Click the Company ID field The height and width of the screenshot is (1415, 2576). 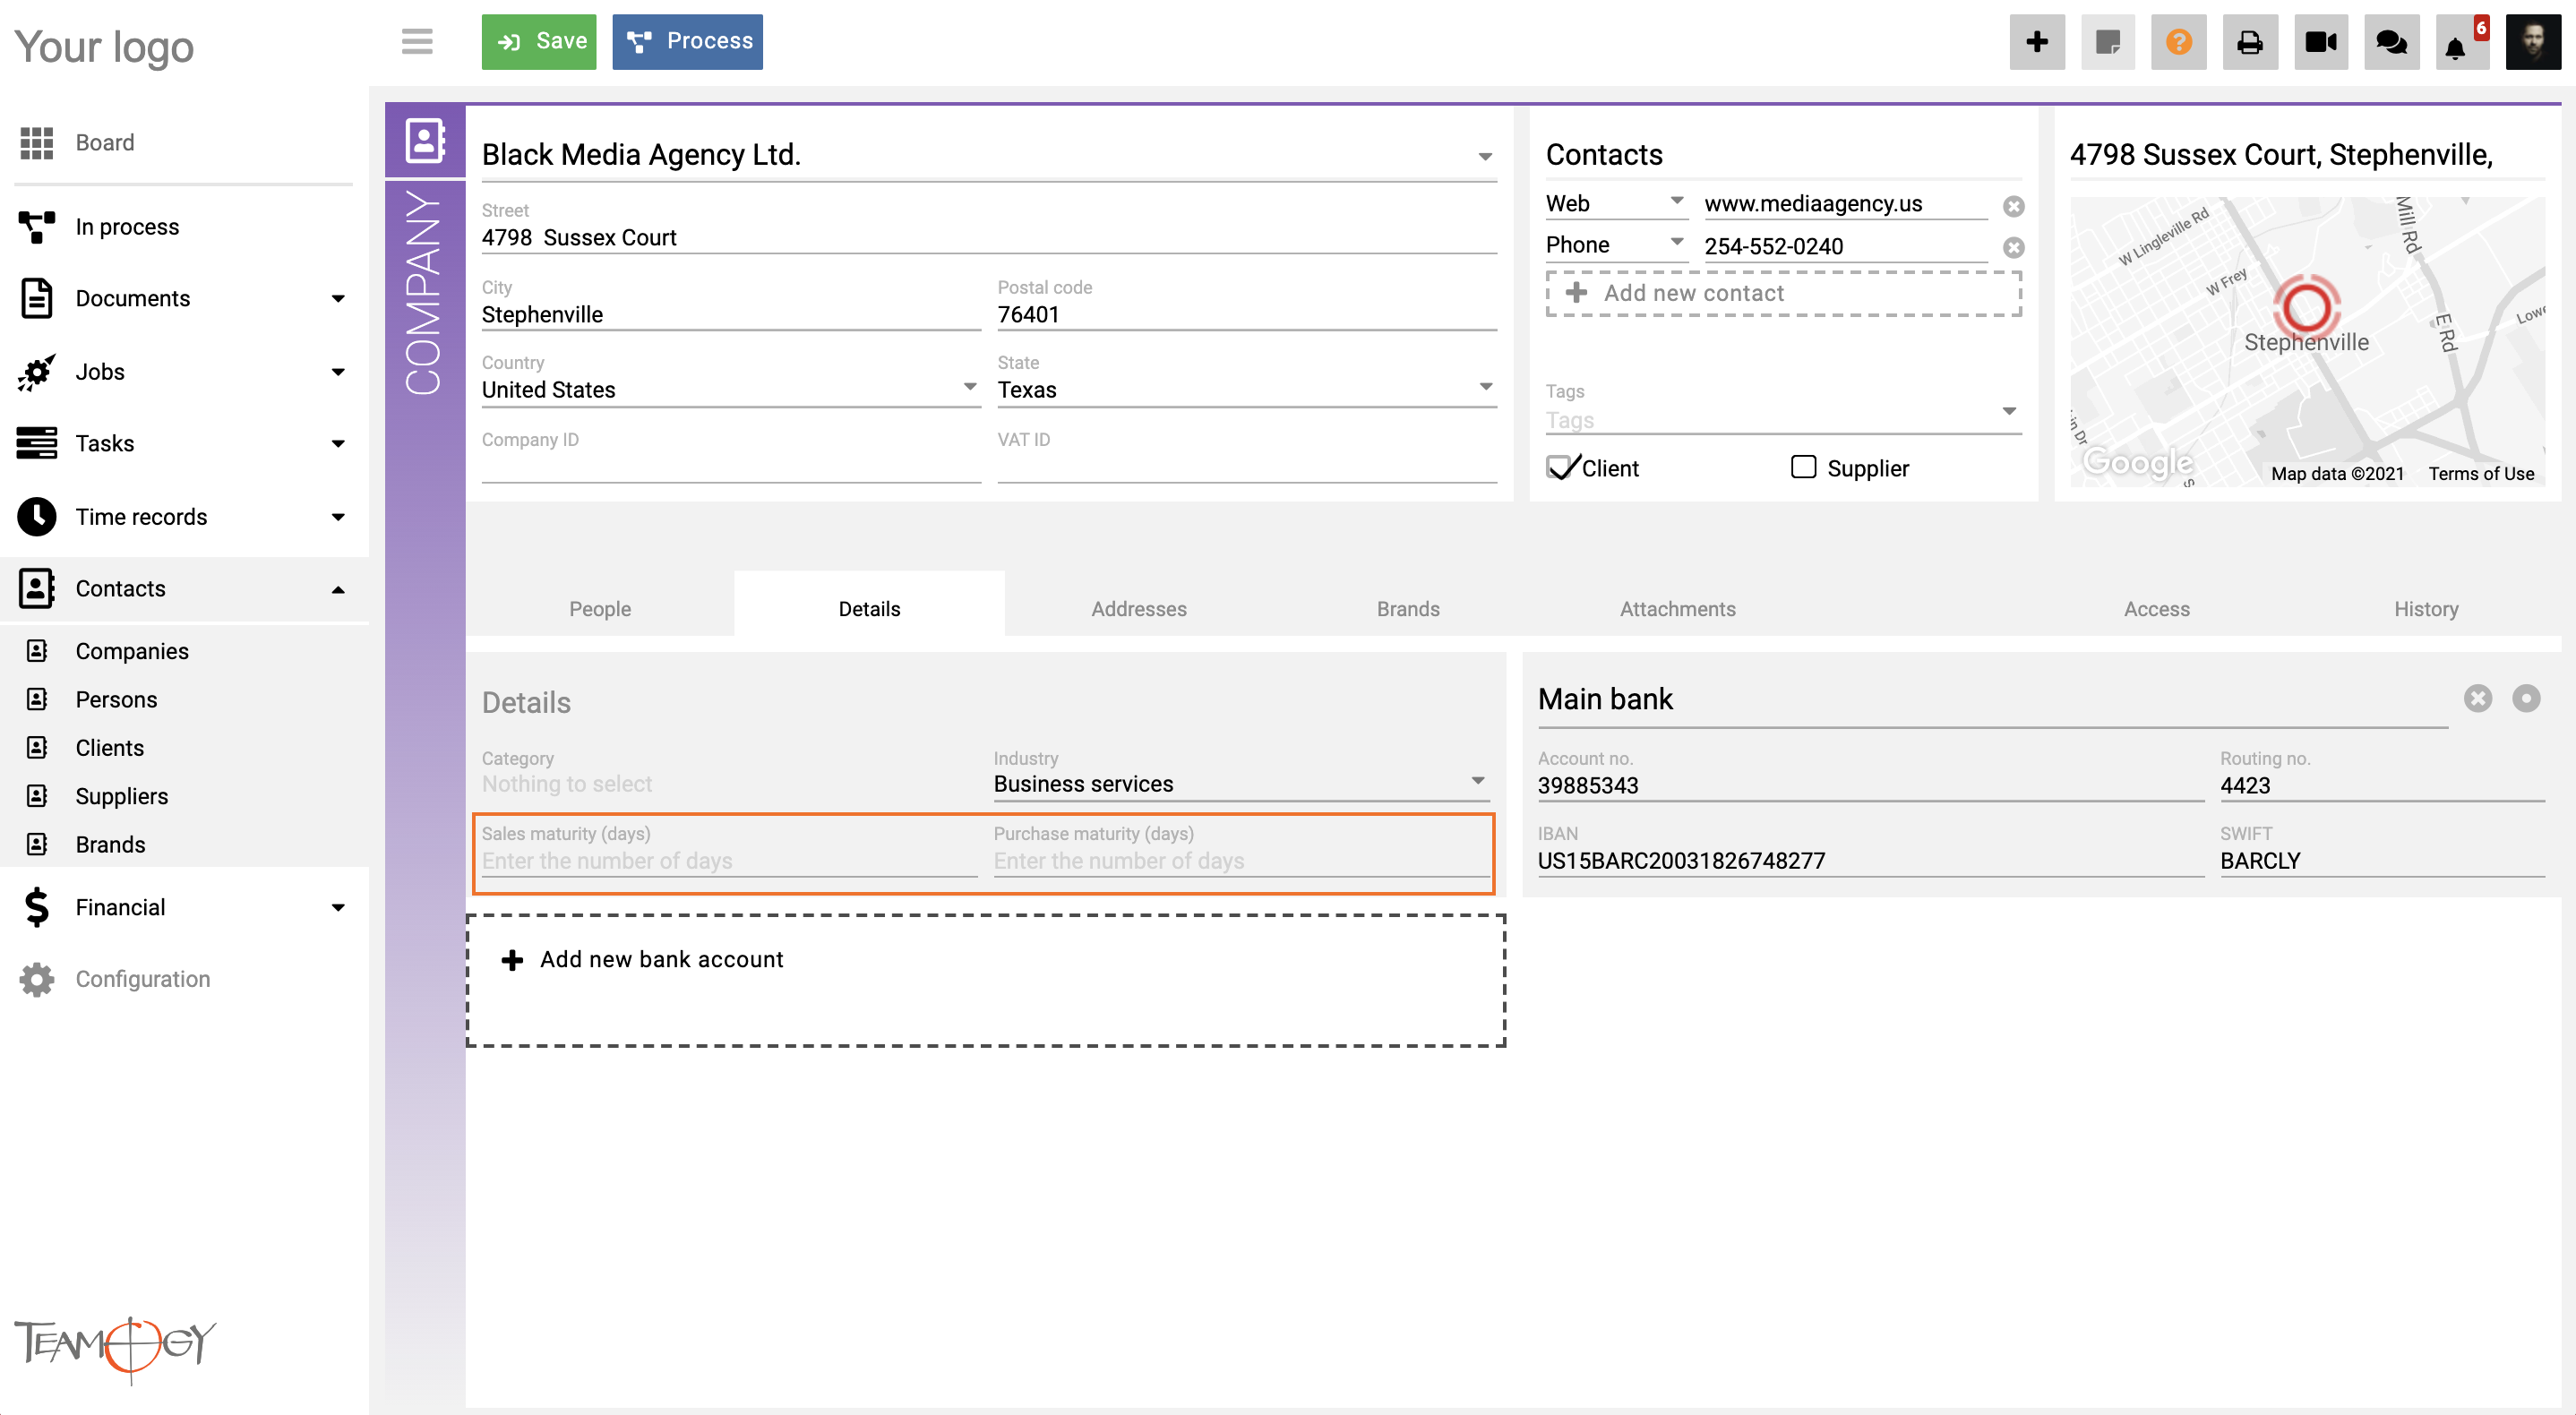point(730,466)
